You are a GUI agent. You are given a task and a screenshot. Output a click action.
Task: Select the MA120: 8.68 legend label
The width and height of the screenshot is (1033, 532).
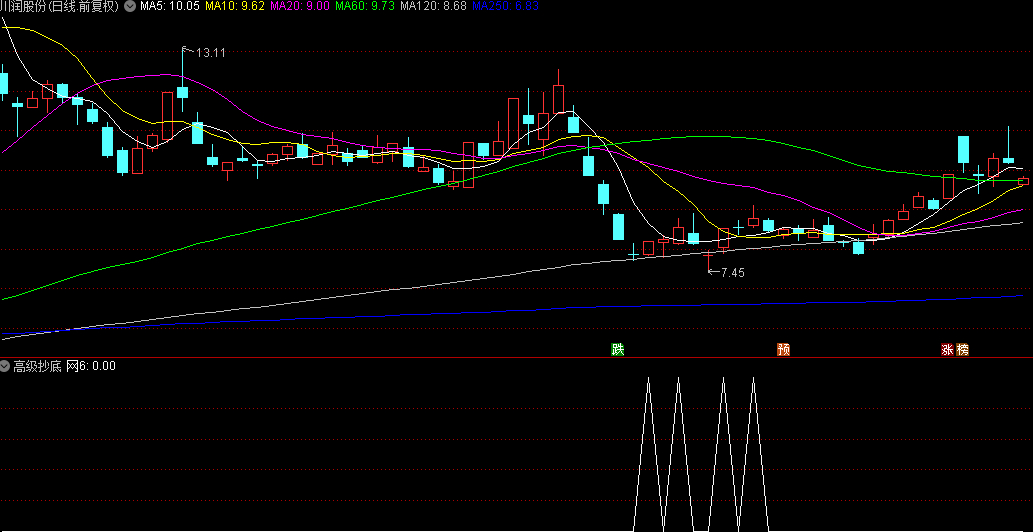tap(432, 7)
